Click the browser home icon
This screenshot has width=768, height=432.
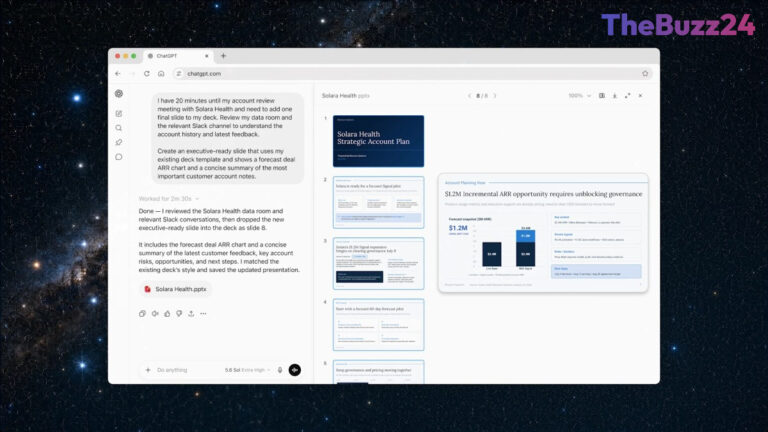pyautogui.click(x=161, y=73)
